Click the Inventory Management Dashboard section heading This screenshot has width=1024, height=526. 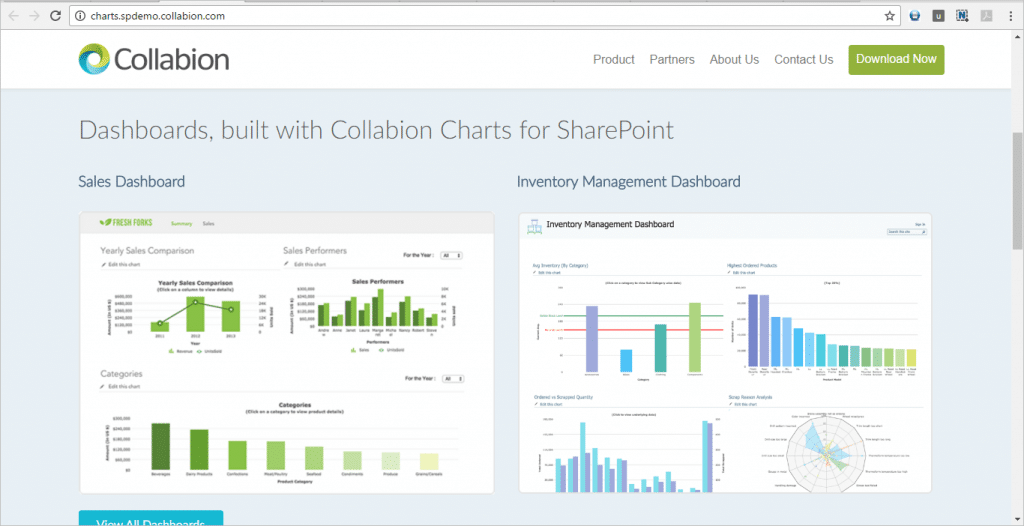pos(629,181)
